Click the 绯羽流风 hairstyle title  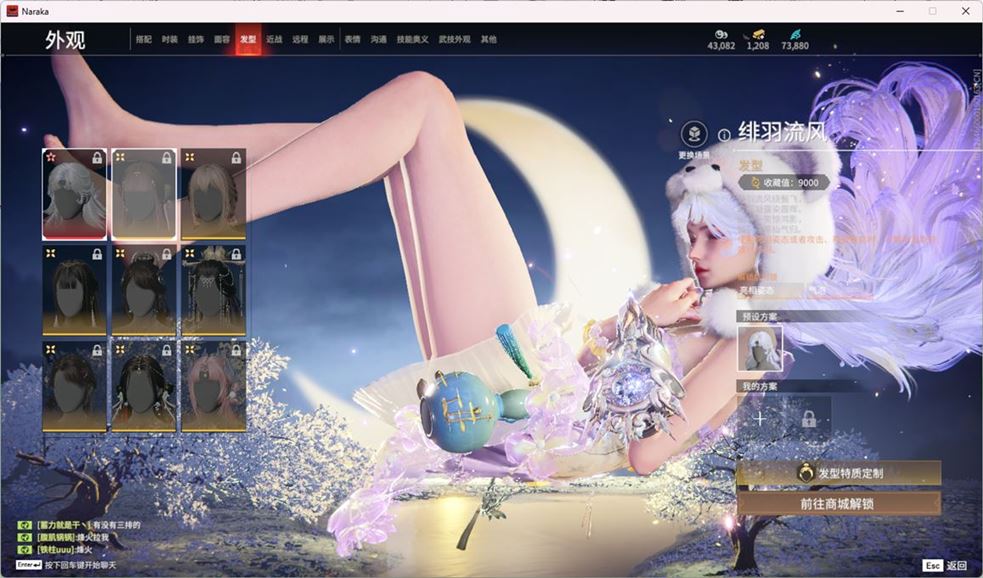pos(782,132)
